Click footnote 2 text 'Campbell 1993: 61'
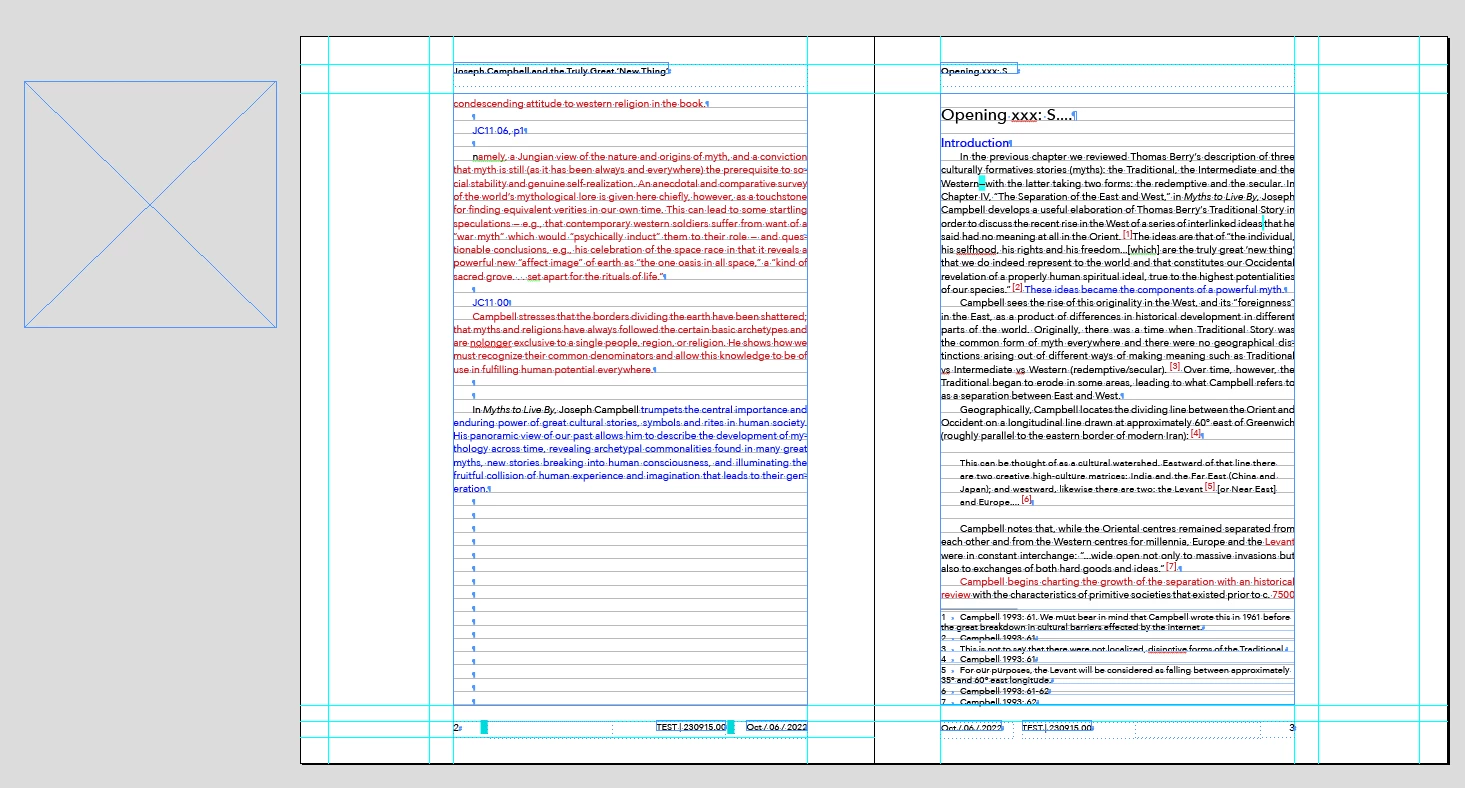This screenshot has height=788, width=1465. pos(997,638)
